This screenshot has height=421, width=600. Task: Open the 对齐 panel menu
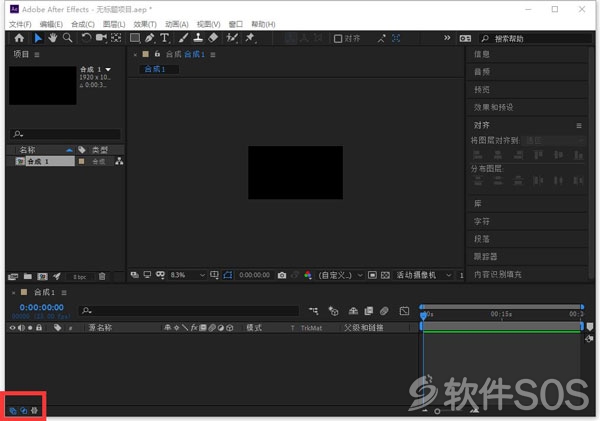point(579,125)
